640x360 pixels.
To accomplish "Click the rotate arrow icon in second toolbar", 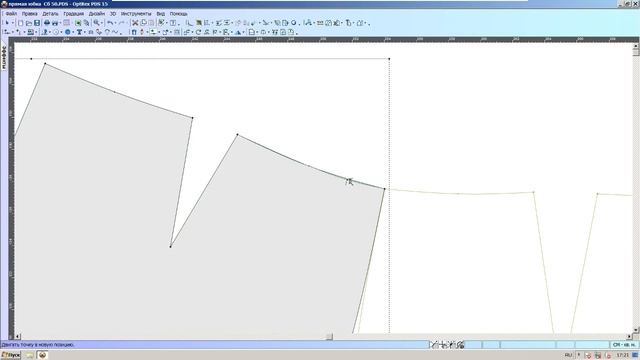I will pos(198,32).
